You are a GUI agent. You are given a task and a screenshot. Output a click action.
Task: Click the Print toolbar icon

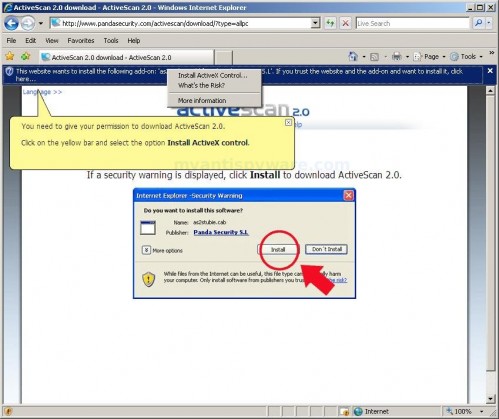tap(397, 57)
